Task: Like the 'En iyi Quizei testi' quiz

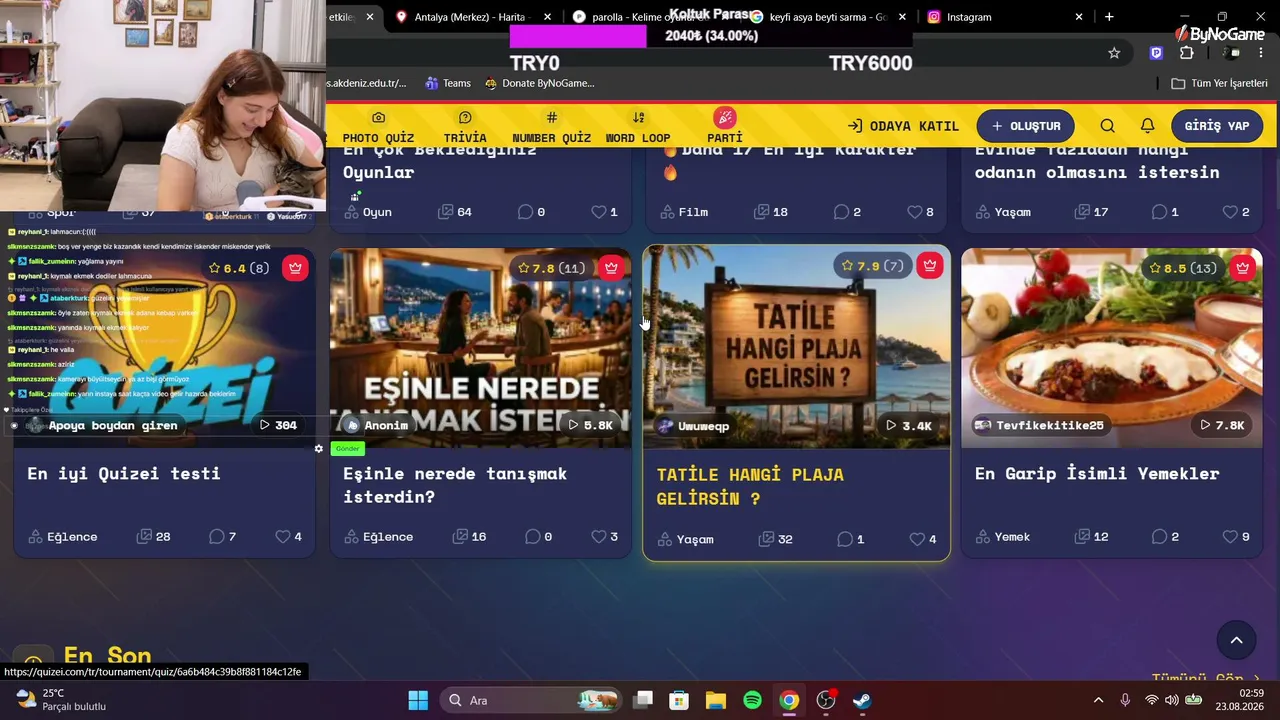Action: click(x=288, y=537)
